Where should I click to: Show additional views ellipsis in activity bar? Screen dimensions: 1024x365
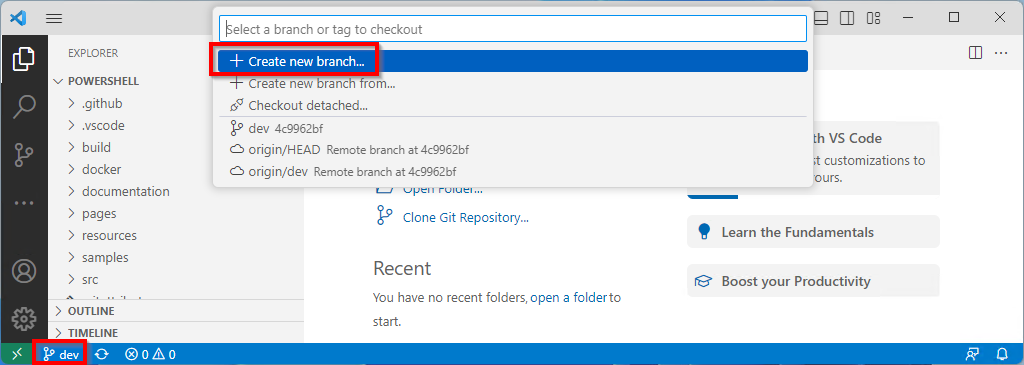[24, 203]
